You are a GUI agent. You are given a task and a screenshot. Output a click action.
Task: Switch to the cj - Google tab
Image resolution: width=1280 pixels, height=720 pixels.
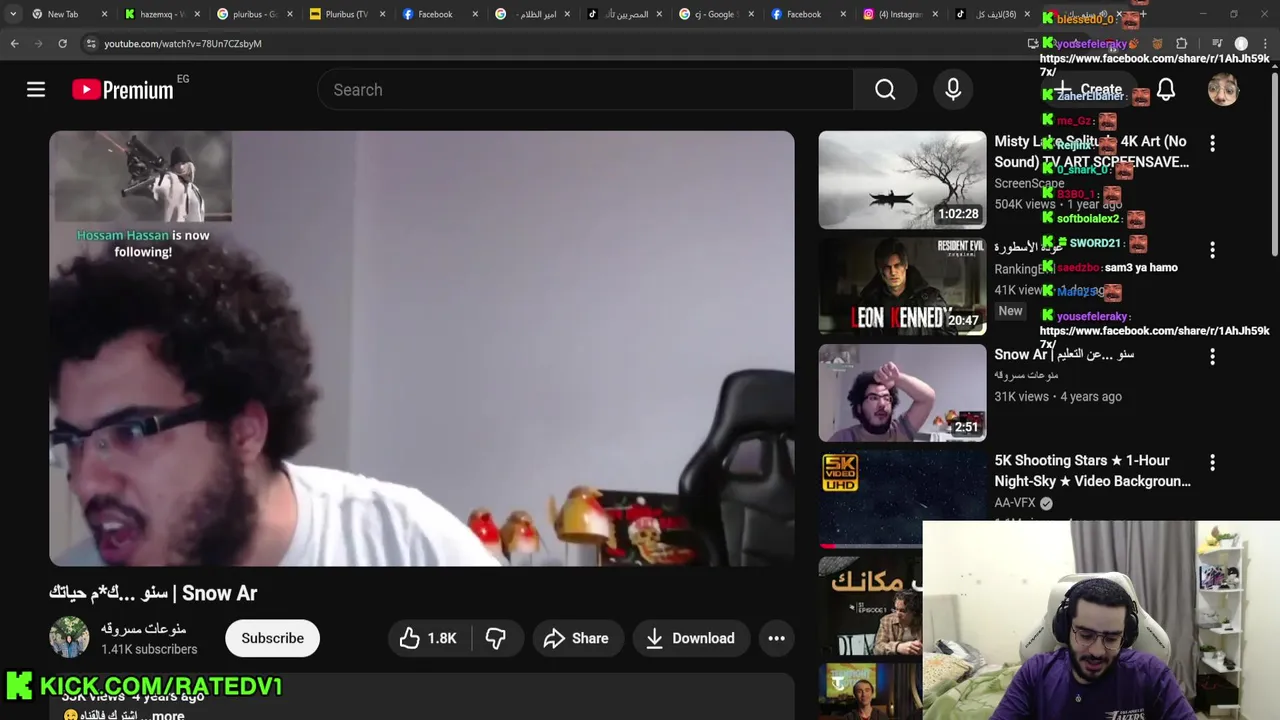point(716,14)
